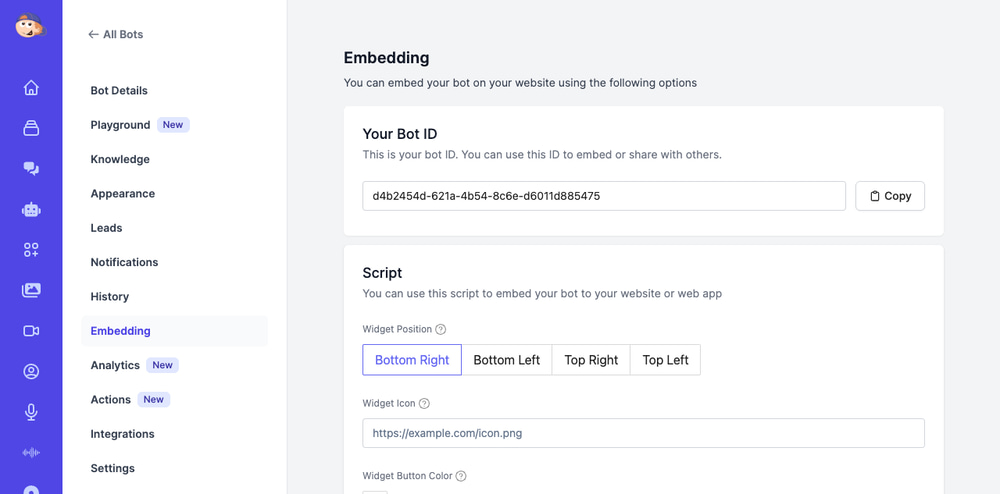The height and width of the screenshot is (494, 1000).
Task: Open the Knowledge menu item
Action: point(120,159)
